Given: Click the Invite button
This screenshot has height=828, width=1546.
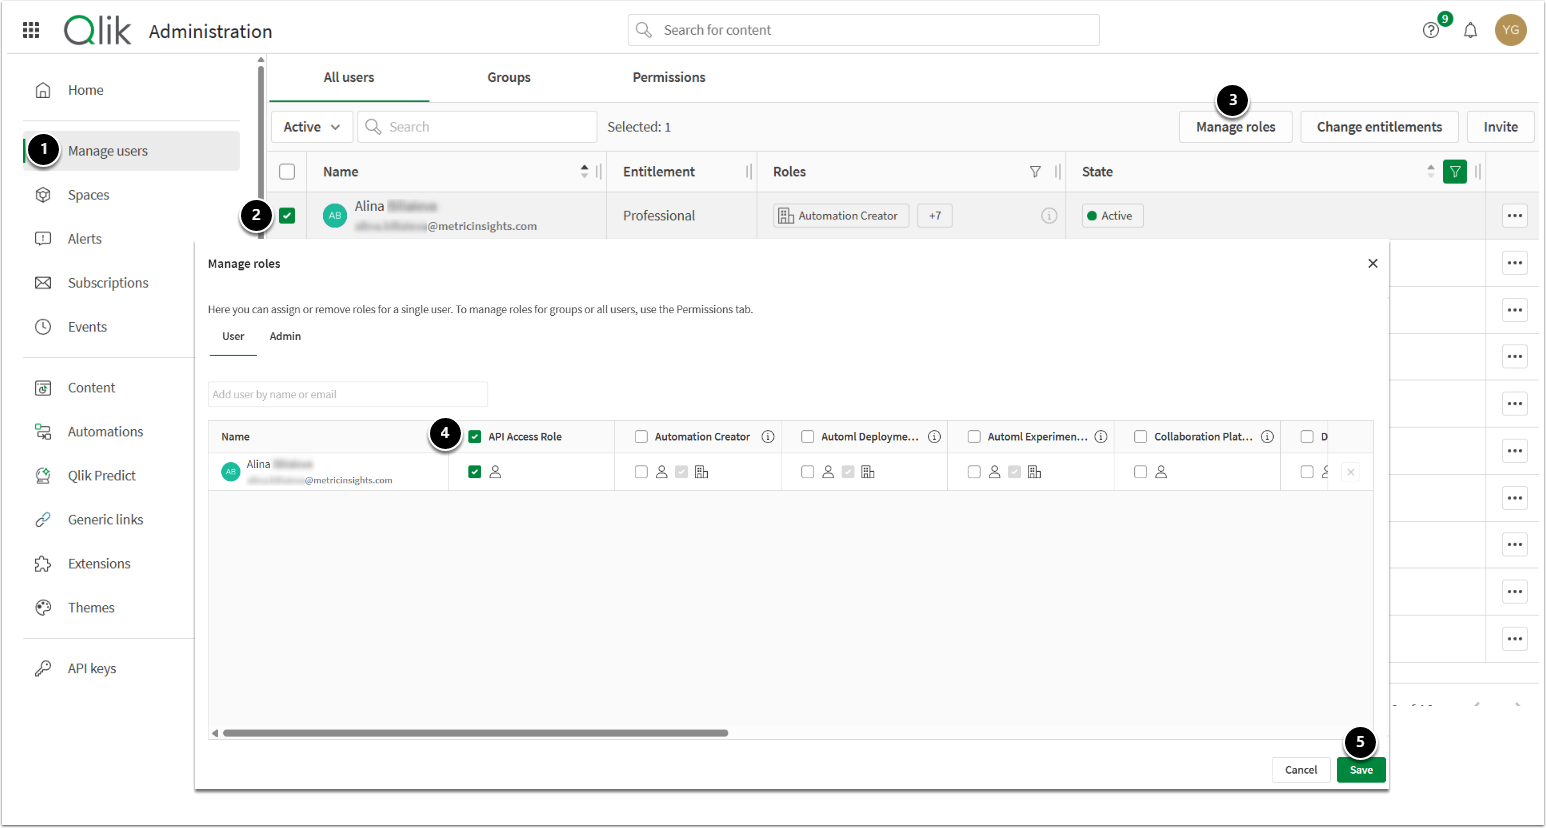Looking at the screenshot, I should tap(1501, 127).
